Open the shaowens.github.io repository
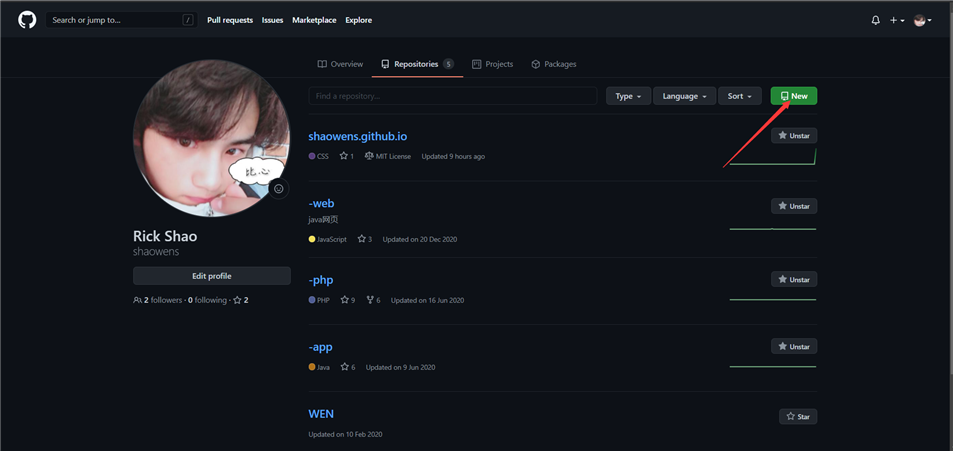The image size is (953, 451). (x=357, y=137)
